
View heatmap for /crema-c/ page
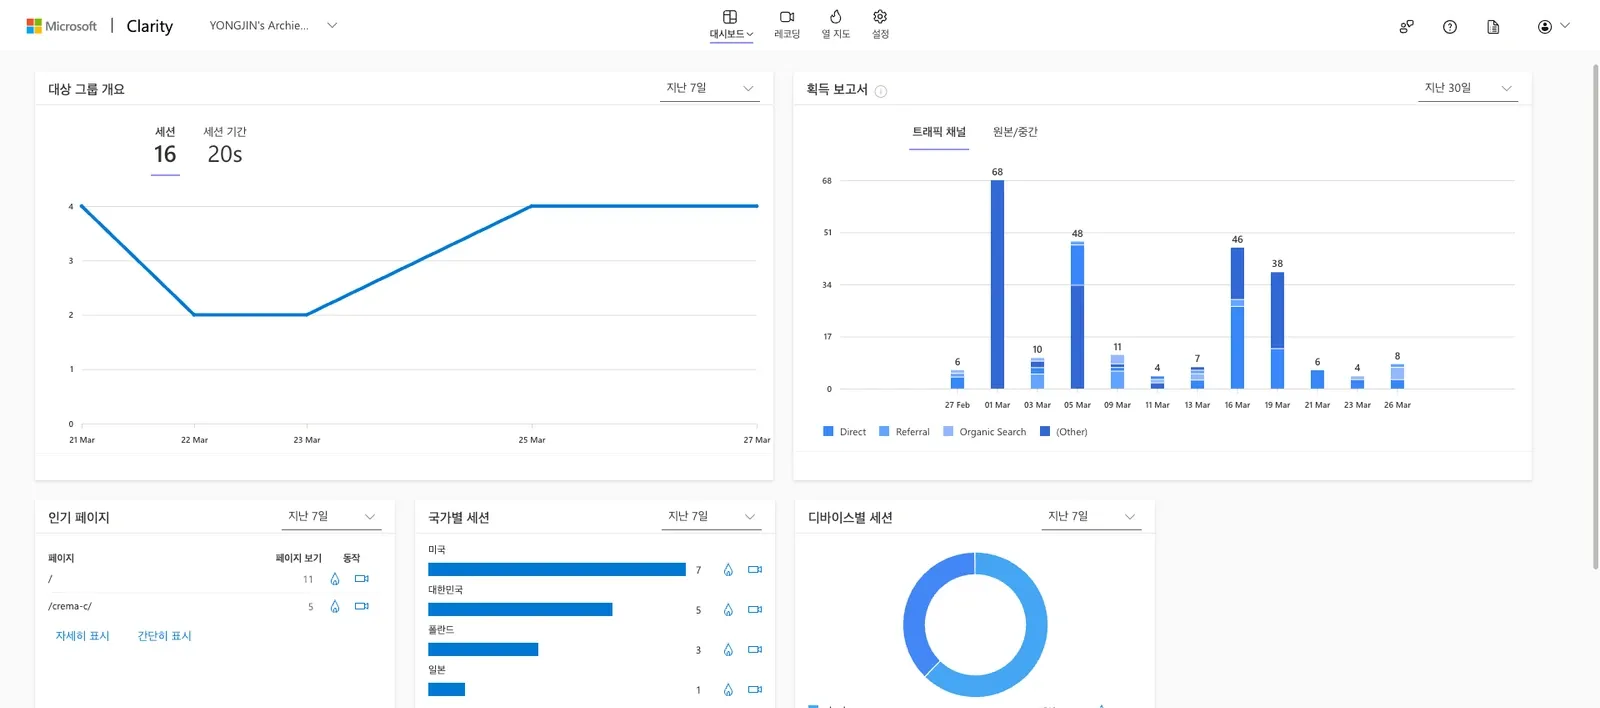click(x=335, y=607)
